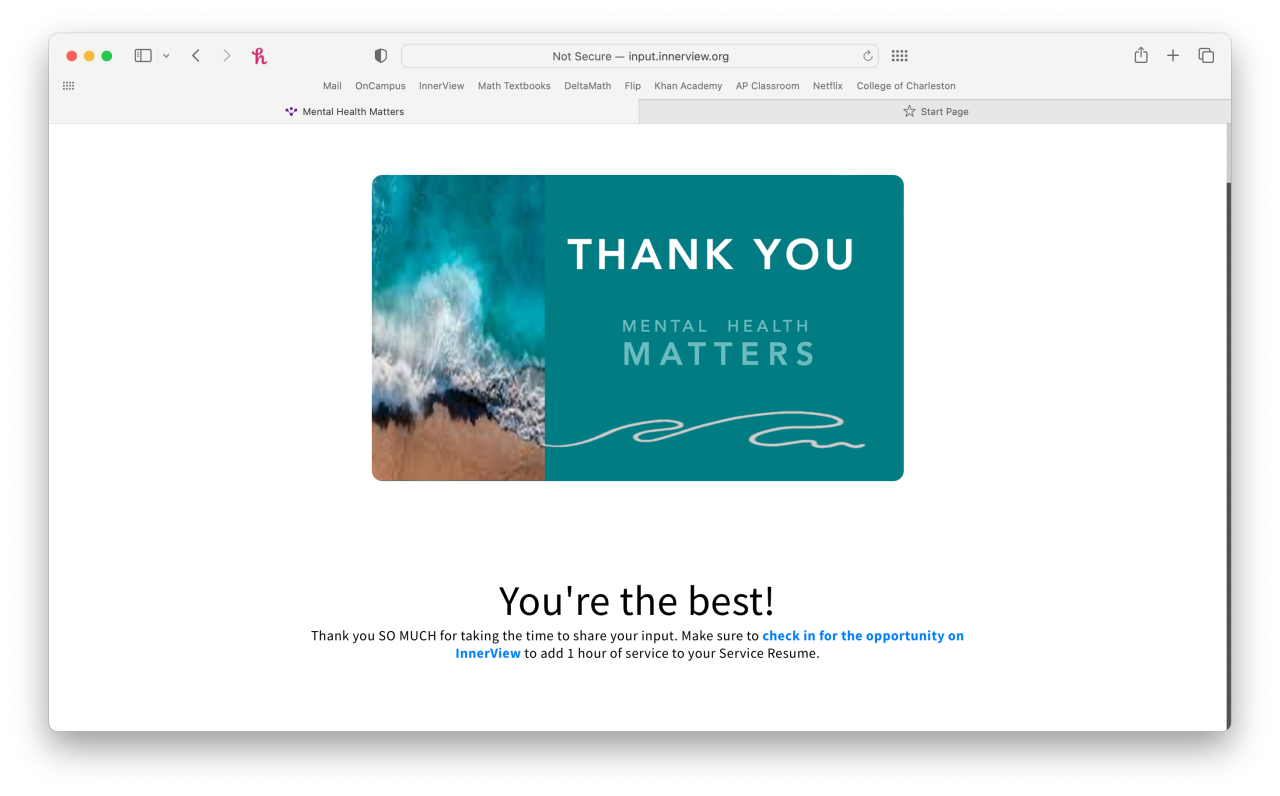Click the Thank You banner image
Image resolution: width=1280 pixels, height=796 pixels.
coord(638,328)
